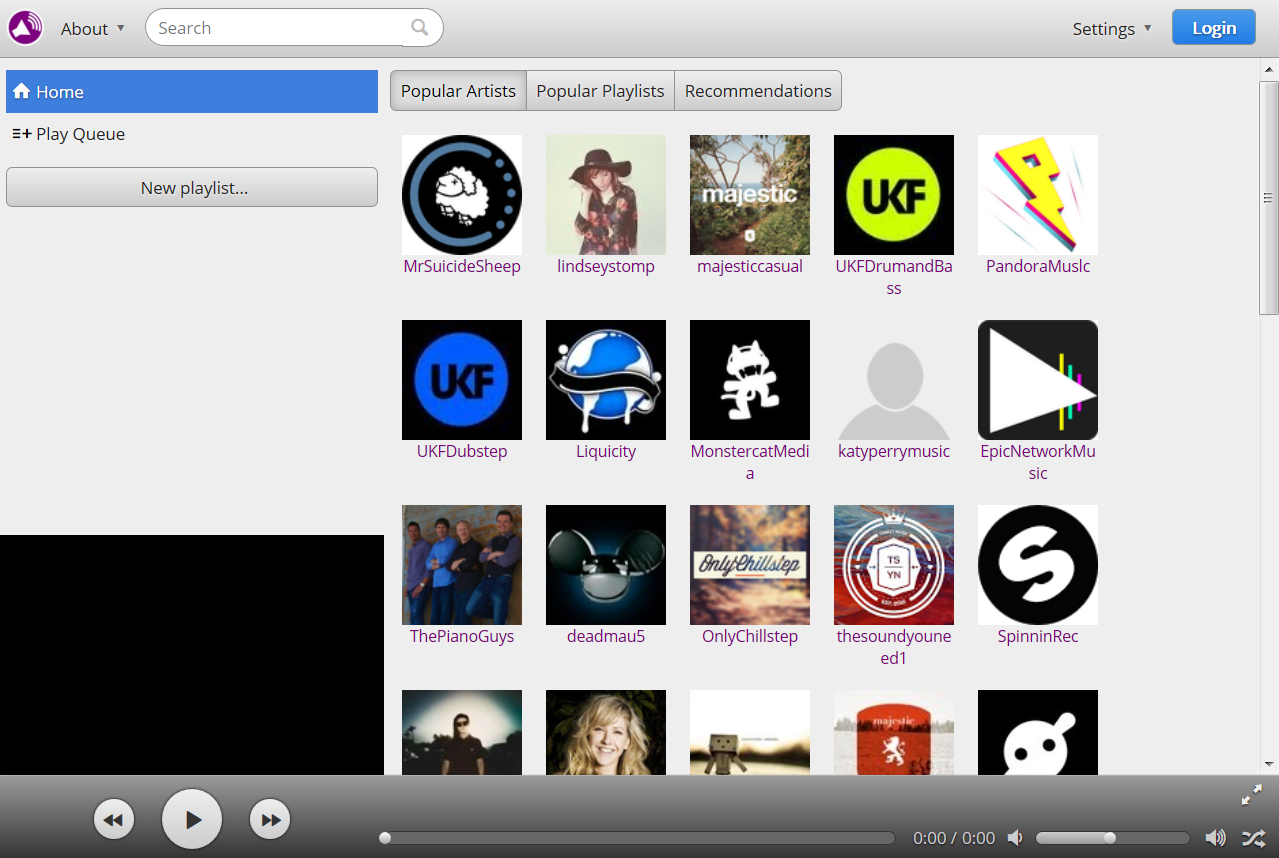Open the SpinninRec S logo thumbnail
Screen dimensions: 1279x858
[x=1038, y=565]
